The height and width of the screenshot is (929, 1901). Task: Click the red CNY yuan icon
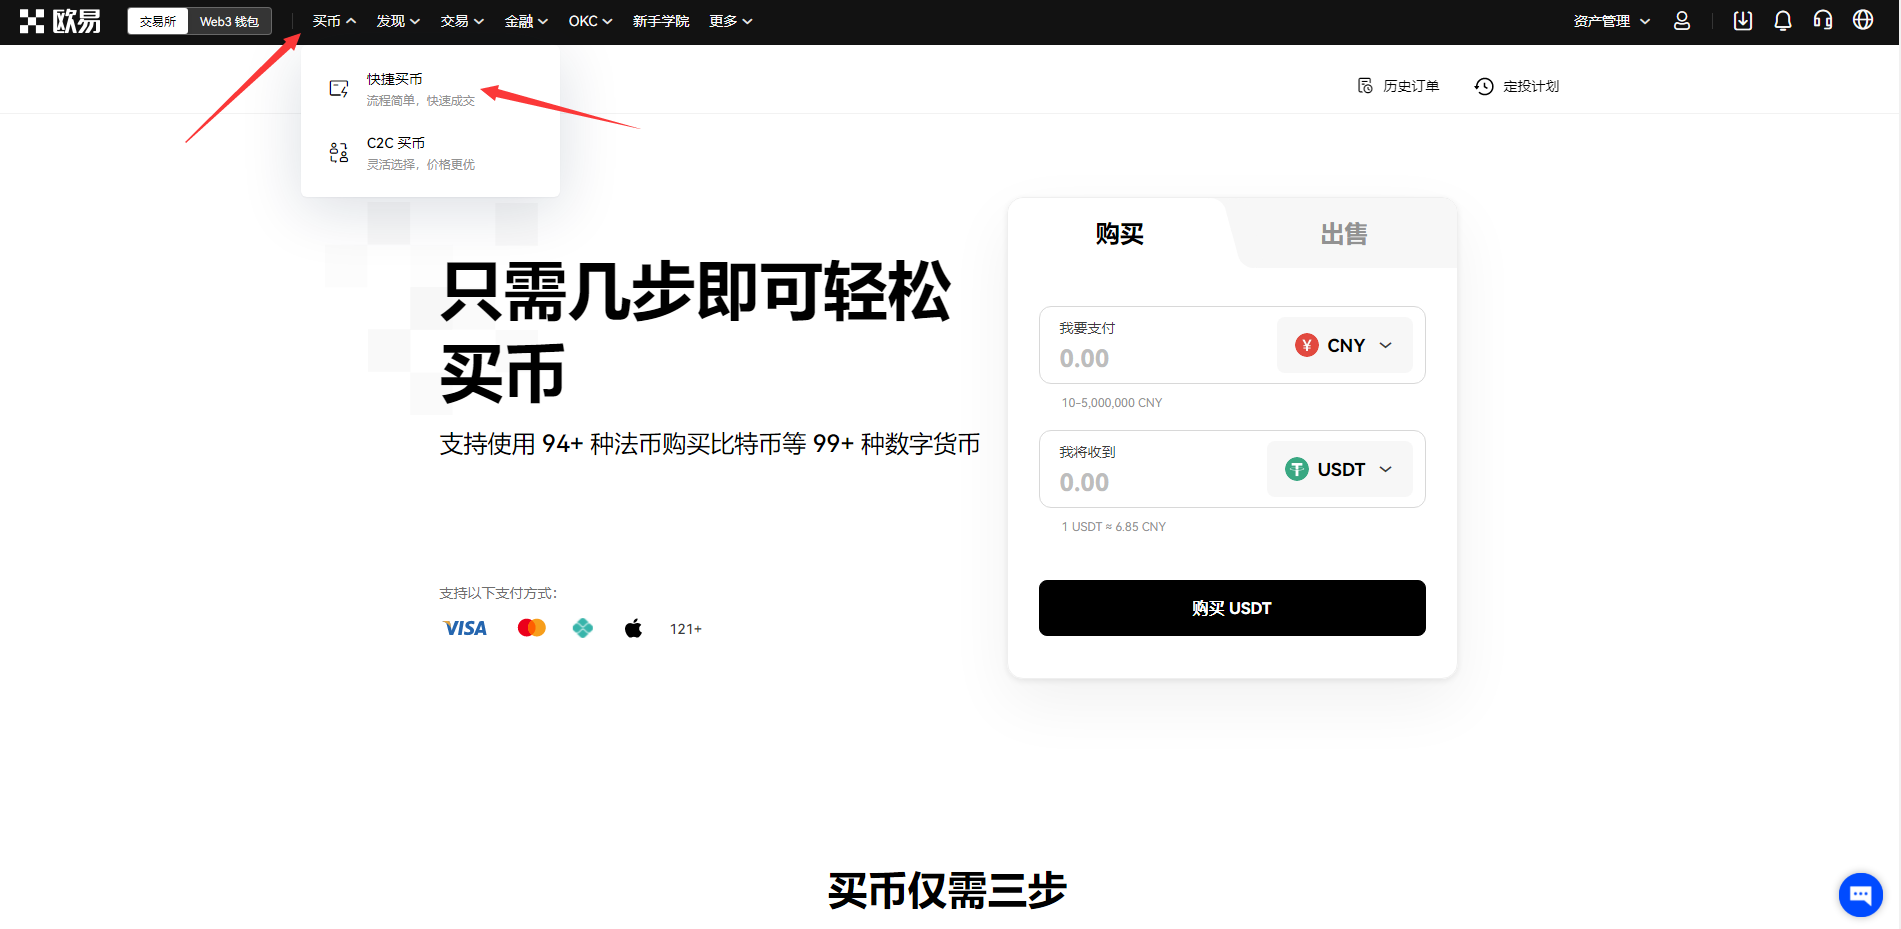click(x=1306, y=345)
